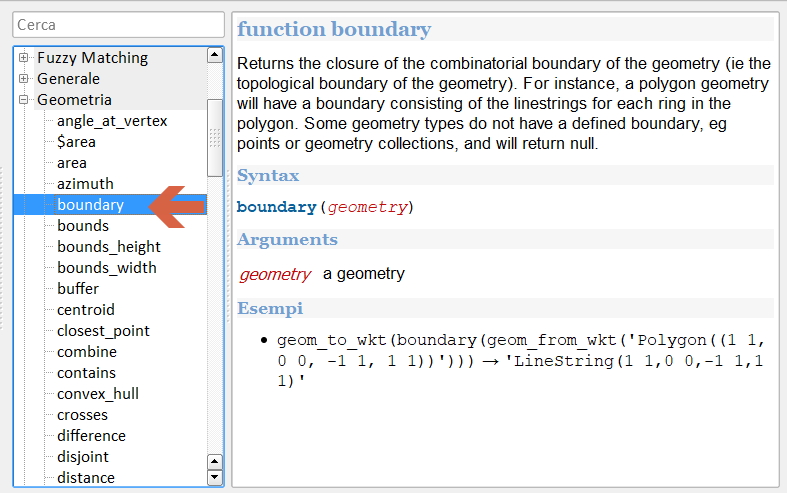Select the Fuzzy Matching category label
Screen dimensions: 787x493
point(92,58)
